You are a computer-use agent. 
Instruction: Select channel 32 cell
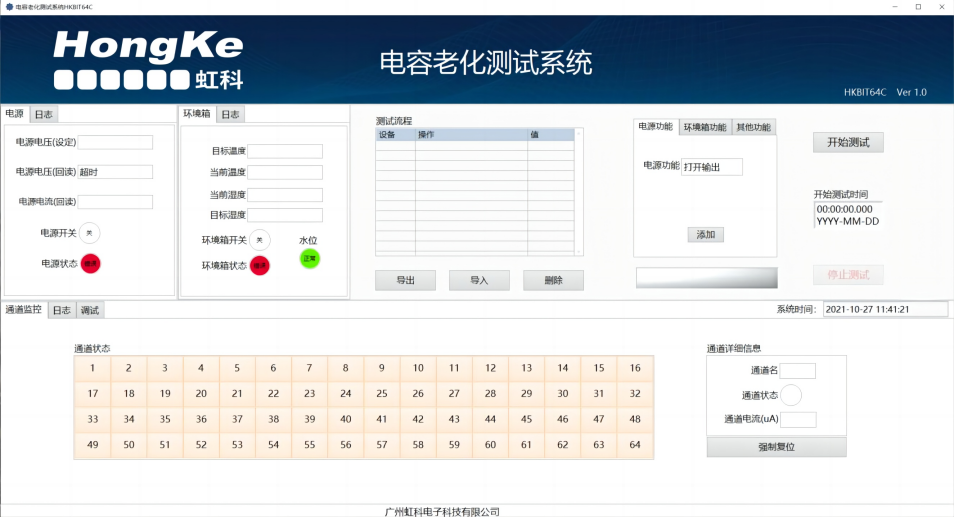coord(635,394)
